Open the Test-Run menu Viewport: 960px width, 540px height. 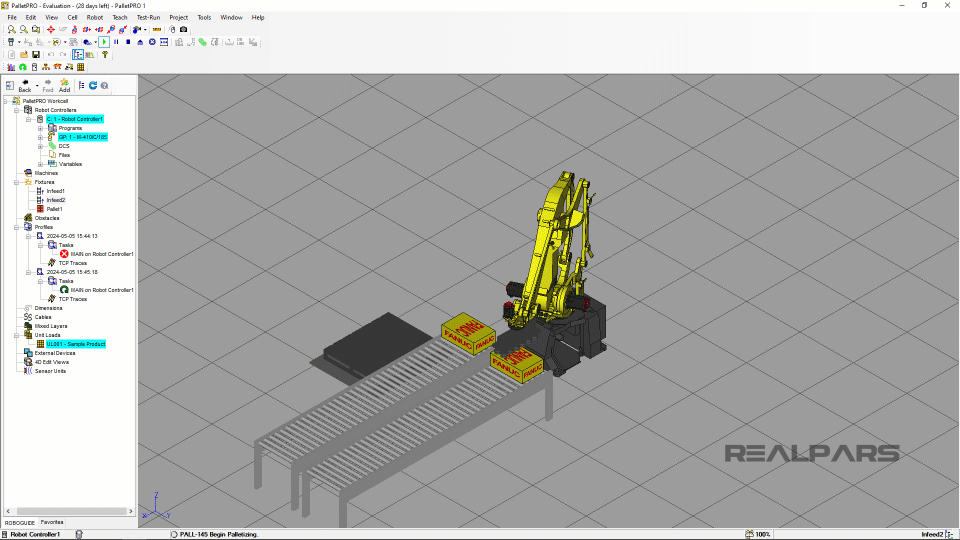click(x=148, y=18)
